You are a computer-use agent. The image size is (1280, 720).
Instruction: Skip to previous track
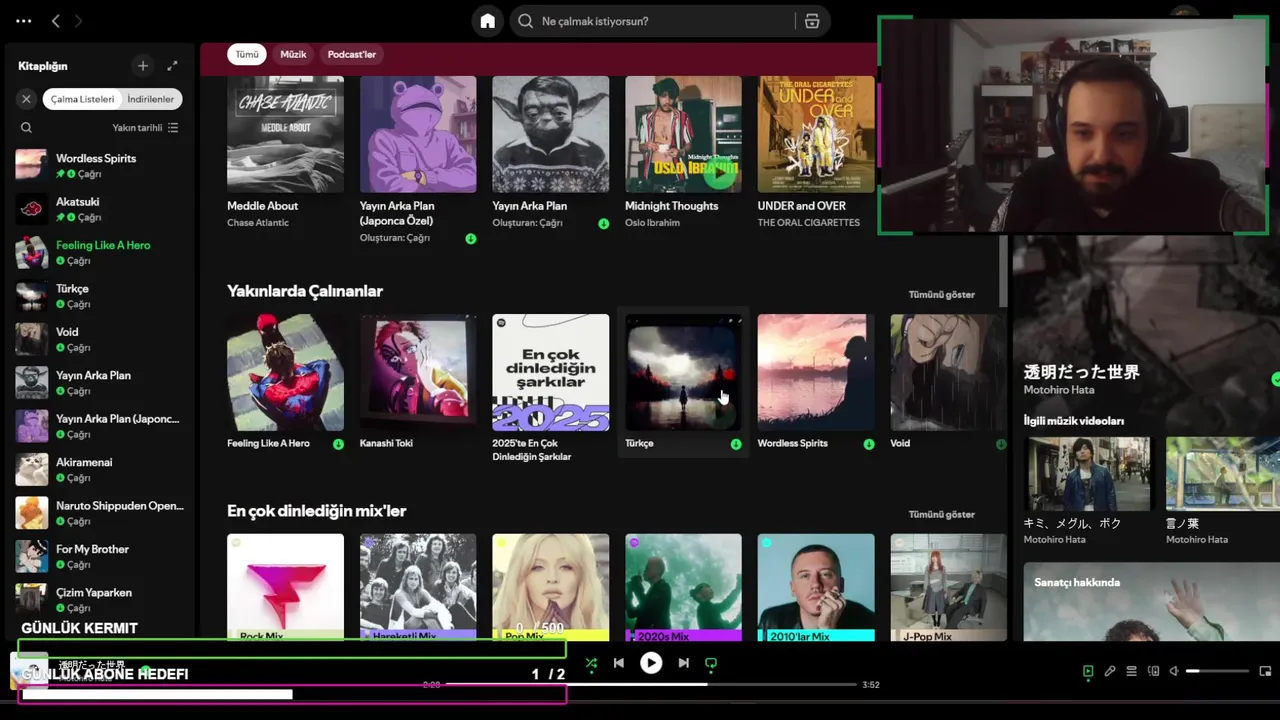coord(619,663)
